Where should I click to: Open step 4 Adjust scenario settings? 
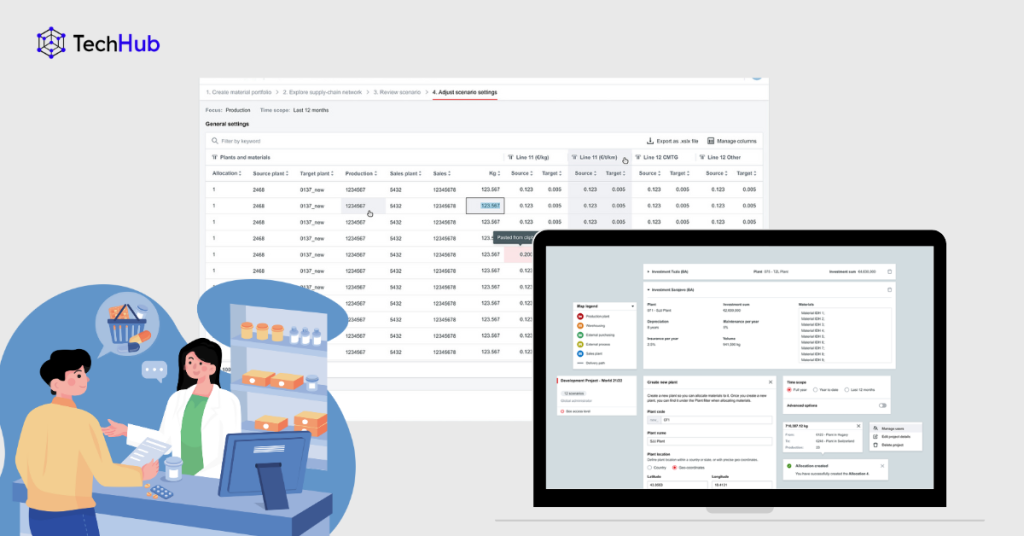tap(464, 93)
